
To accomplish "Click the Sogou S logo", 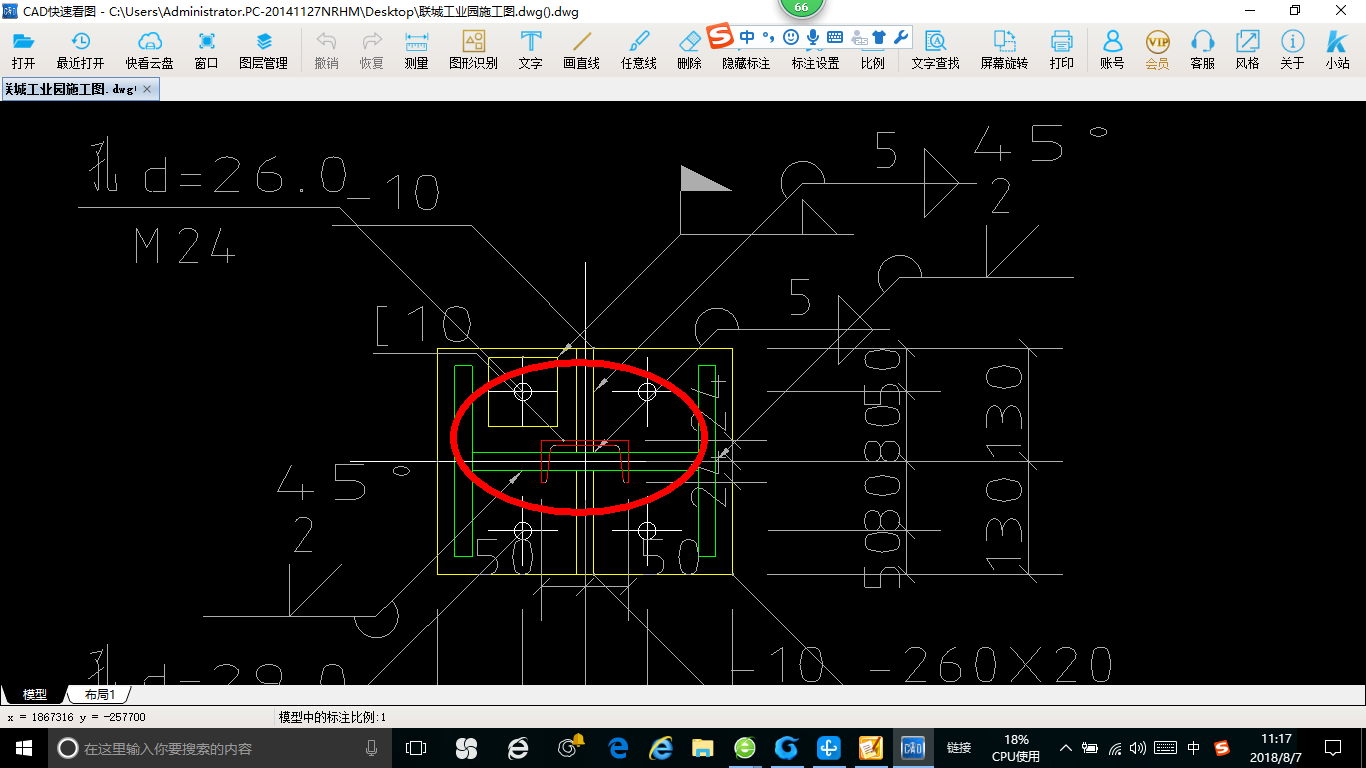I will 720,37.
